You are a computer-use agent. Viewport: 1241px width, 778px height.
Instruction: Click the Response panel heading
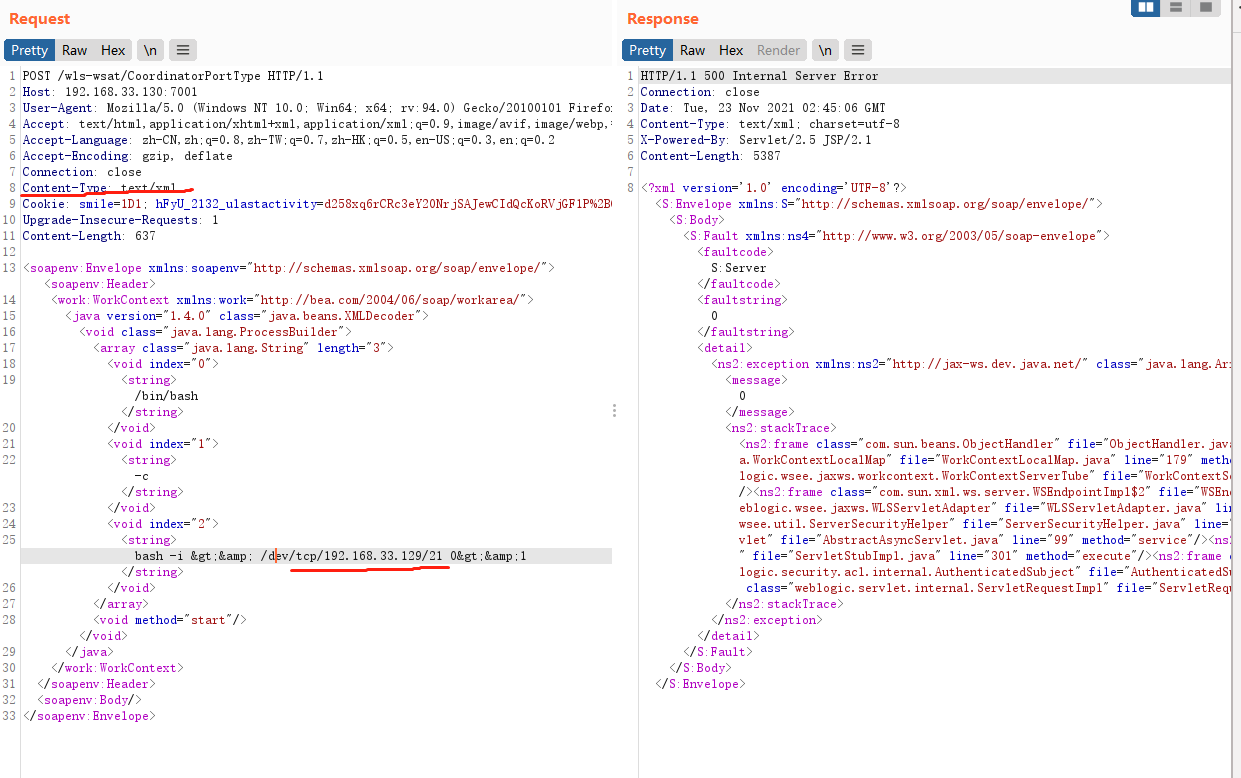click(663, 19)
